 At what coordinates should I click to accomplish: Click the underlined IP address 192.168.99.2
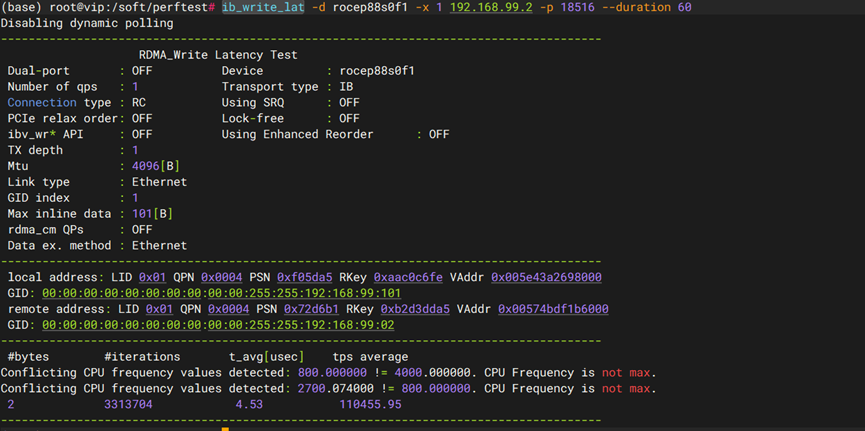coord(492,7)
